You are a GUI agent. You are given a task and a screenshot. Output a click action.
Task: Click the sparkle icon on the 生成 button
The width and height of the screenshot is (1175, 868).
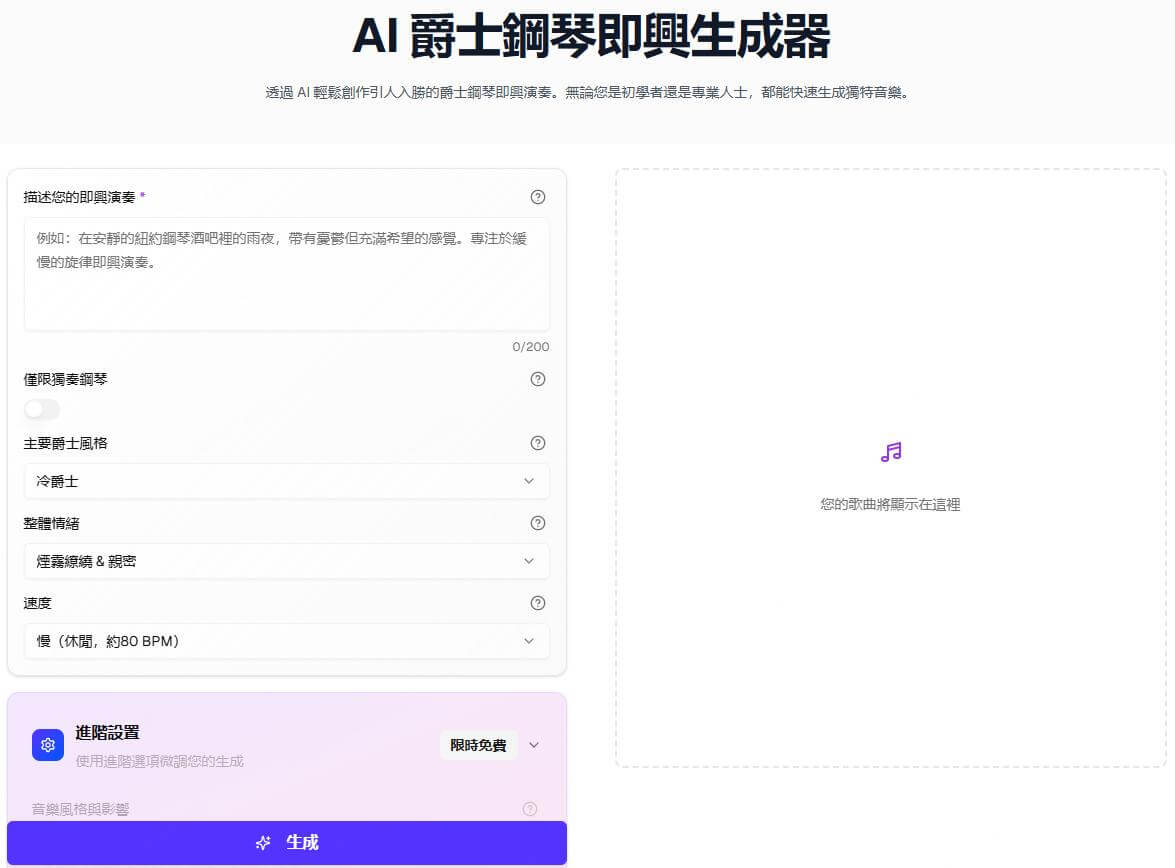click(x=263, y=843)
